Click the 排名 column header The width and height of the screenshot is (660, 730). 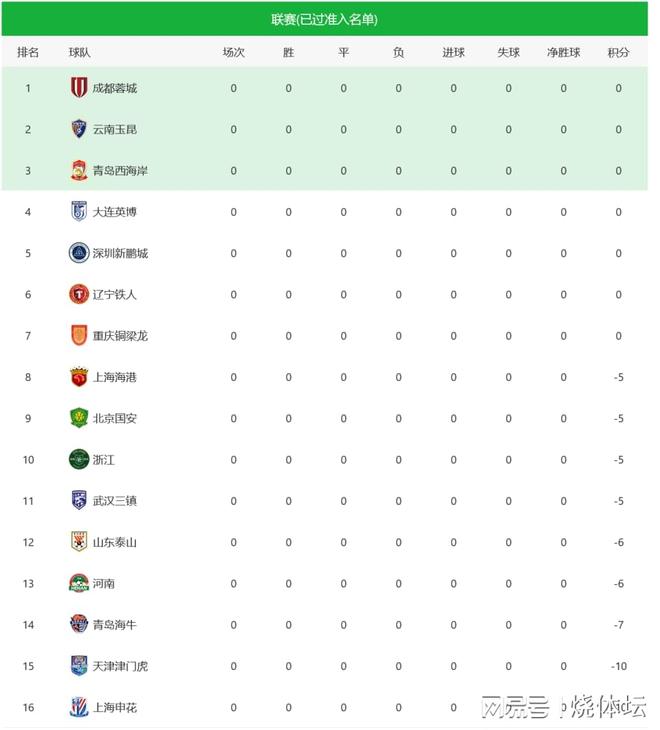click(x=28, y=52)
